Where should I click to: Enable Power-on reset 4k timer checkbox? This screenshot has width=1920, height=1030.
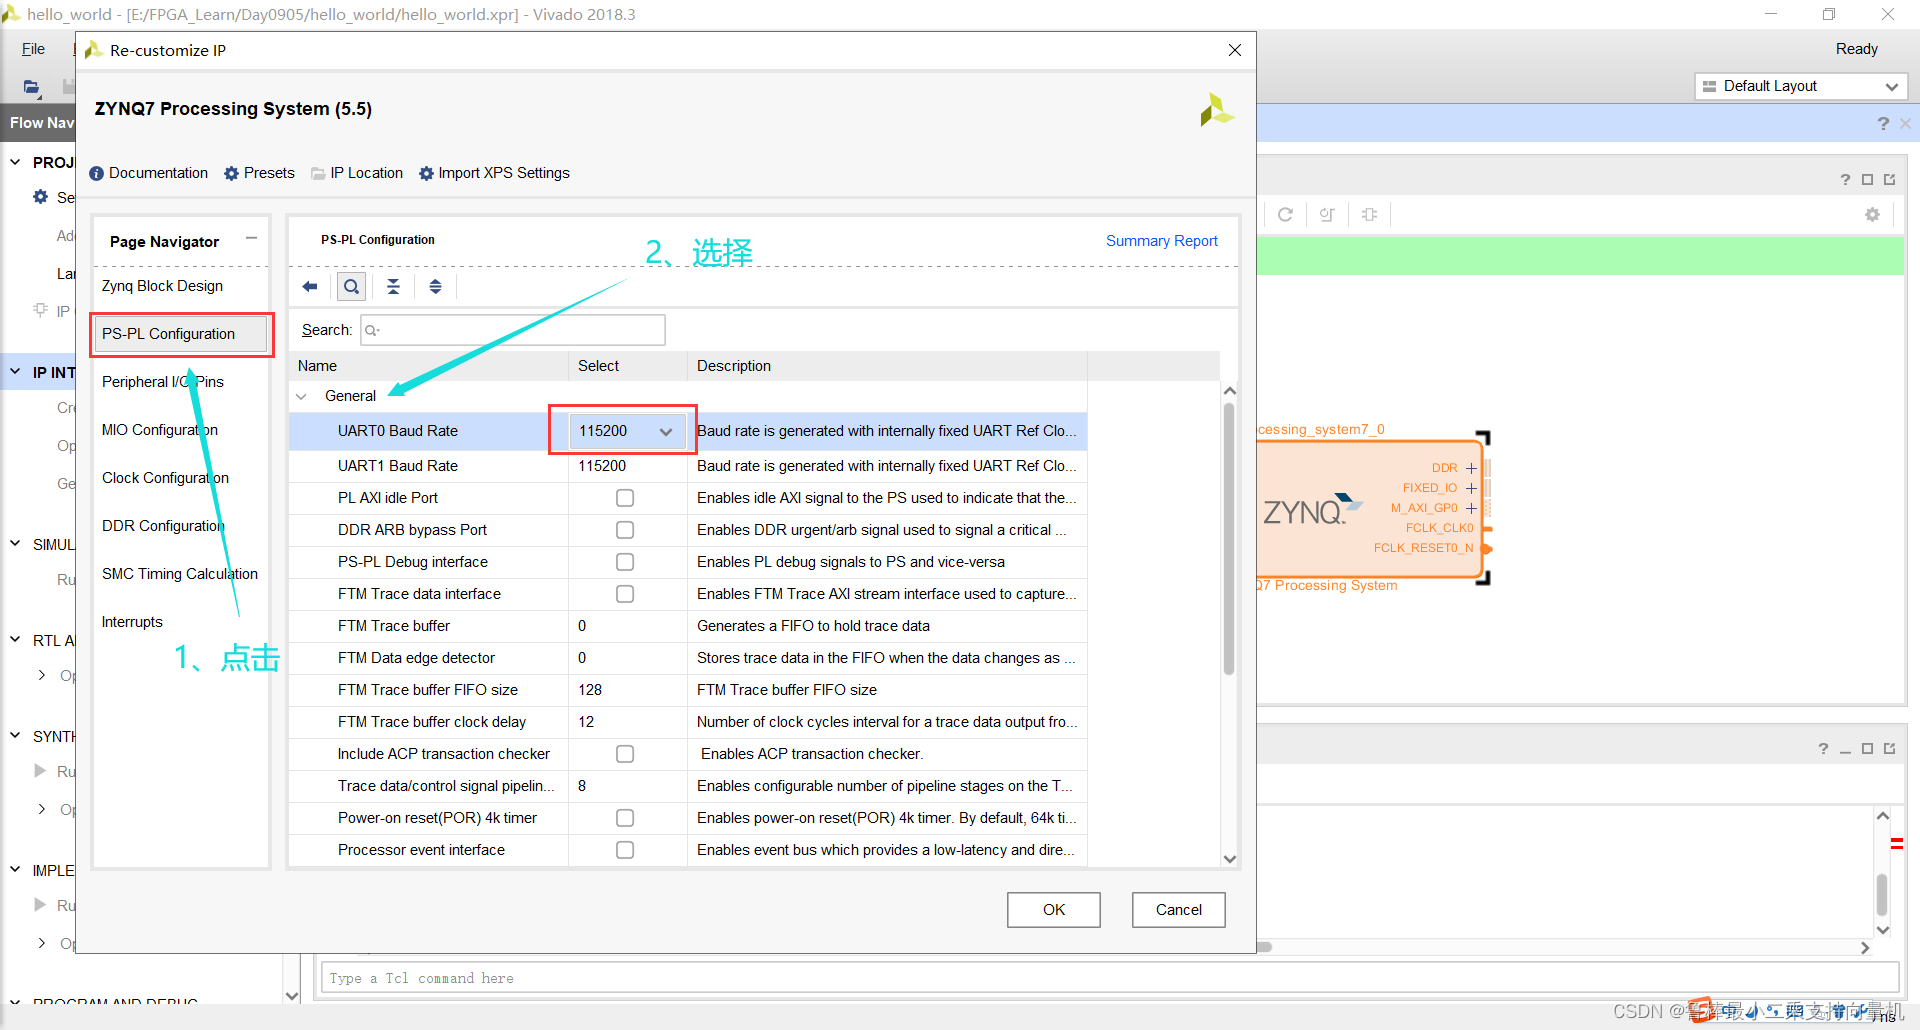pyautogui.click(x=625, y=818)
